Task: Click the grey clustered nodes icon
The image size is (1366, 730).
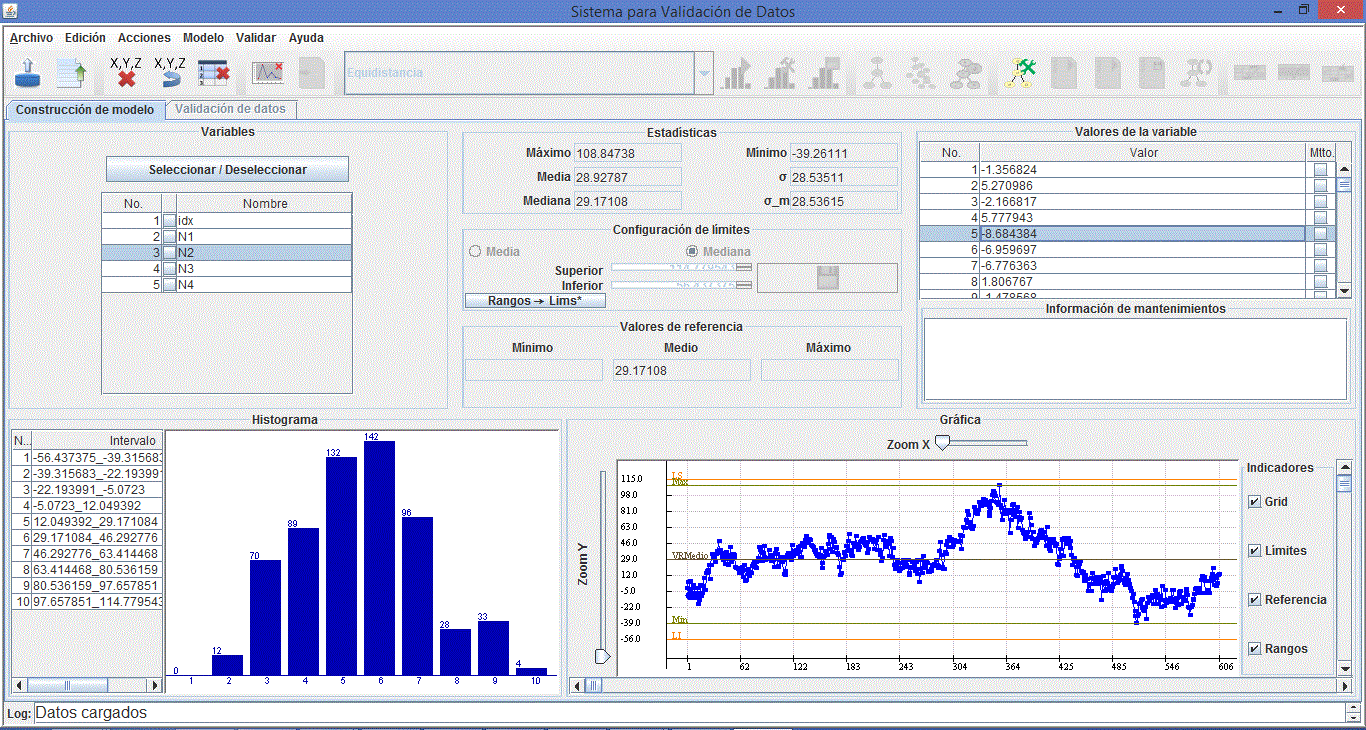Action: pyautogui.click(x=966, y=73)
